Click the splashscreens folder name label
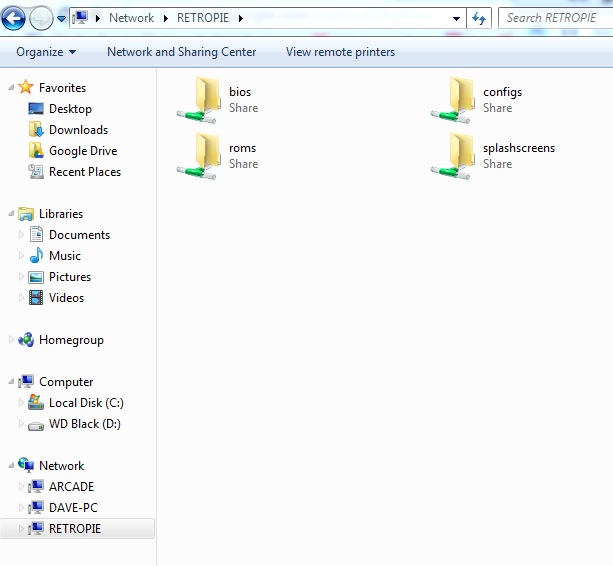 pyautogui.click(x=519, y=148)
